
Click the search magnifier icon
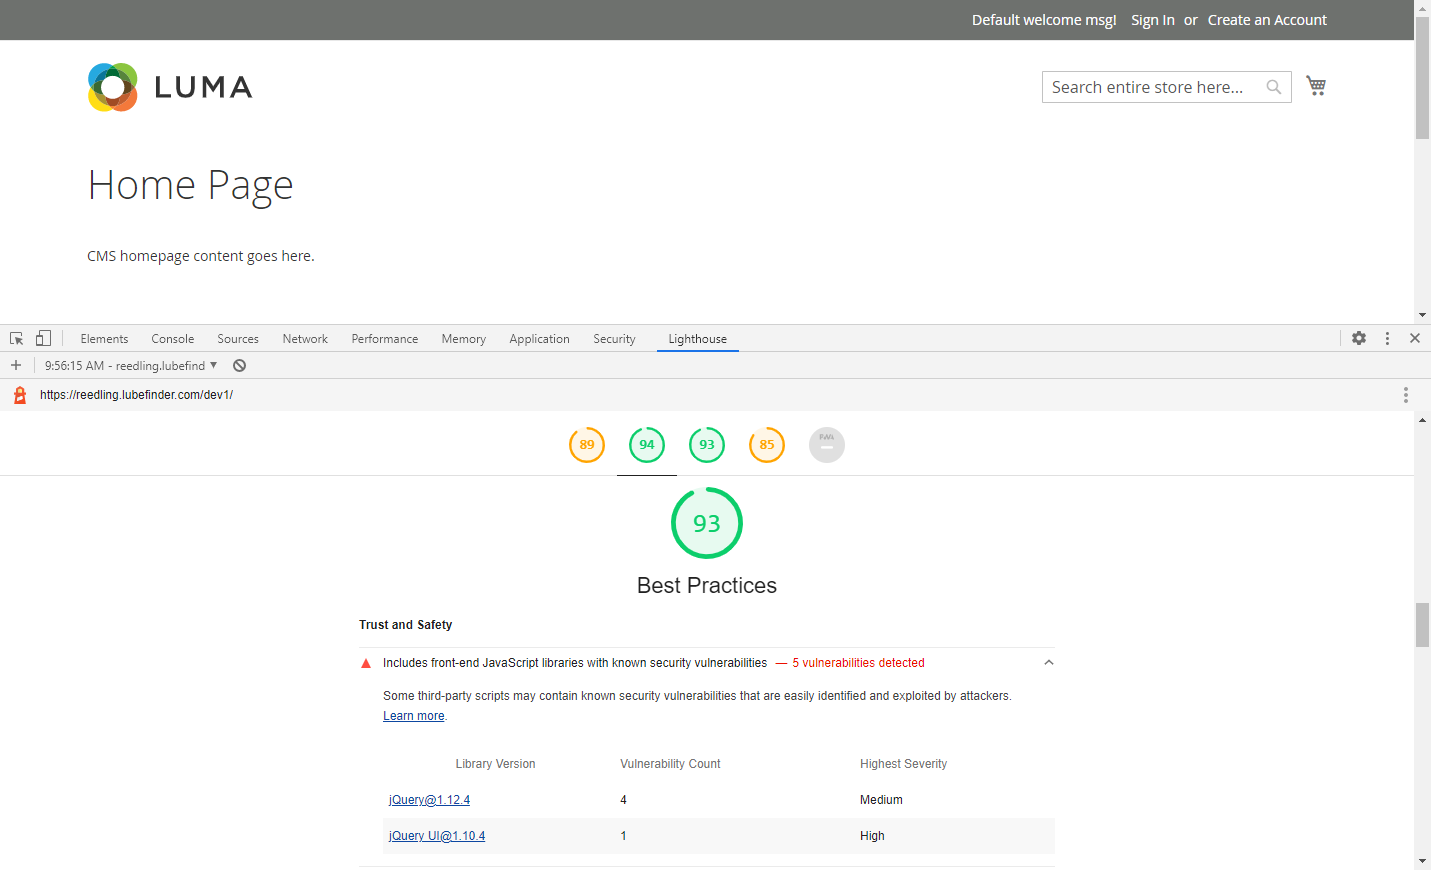tap(1273, 87)
